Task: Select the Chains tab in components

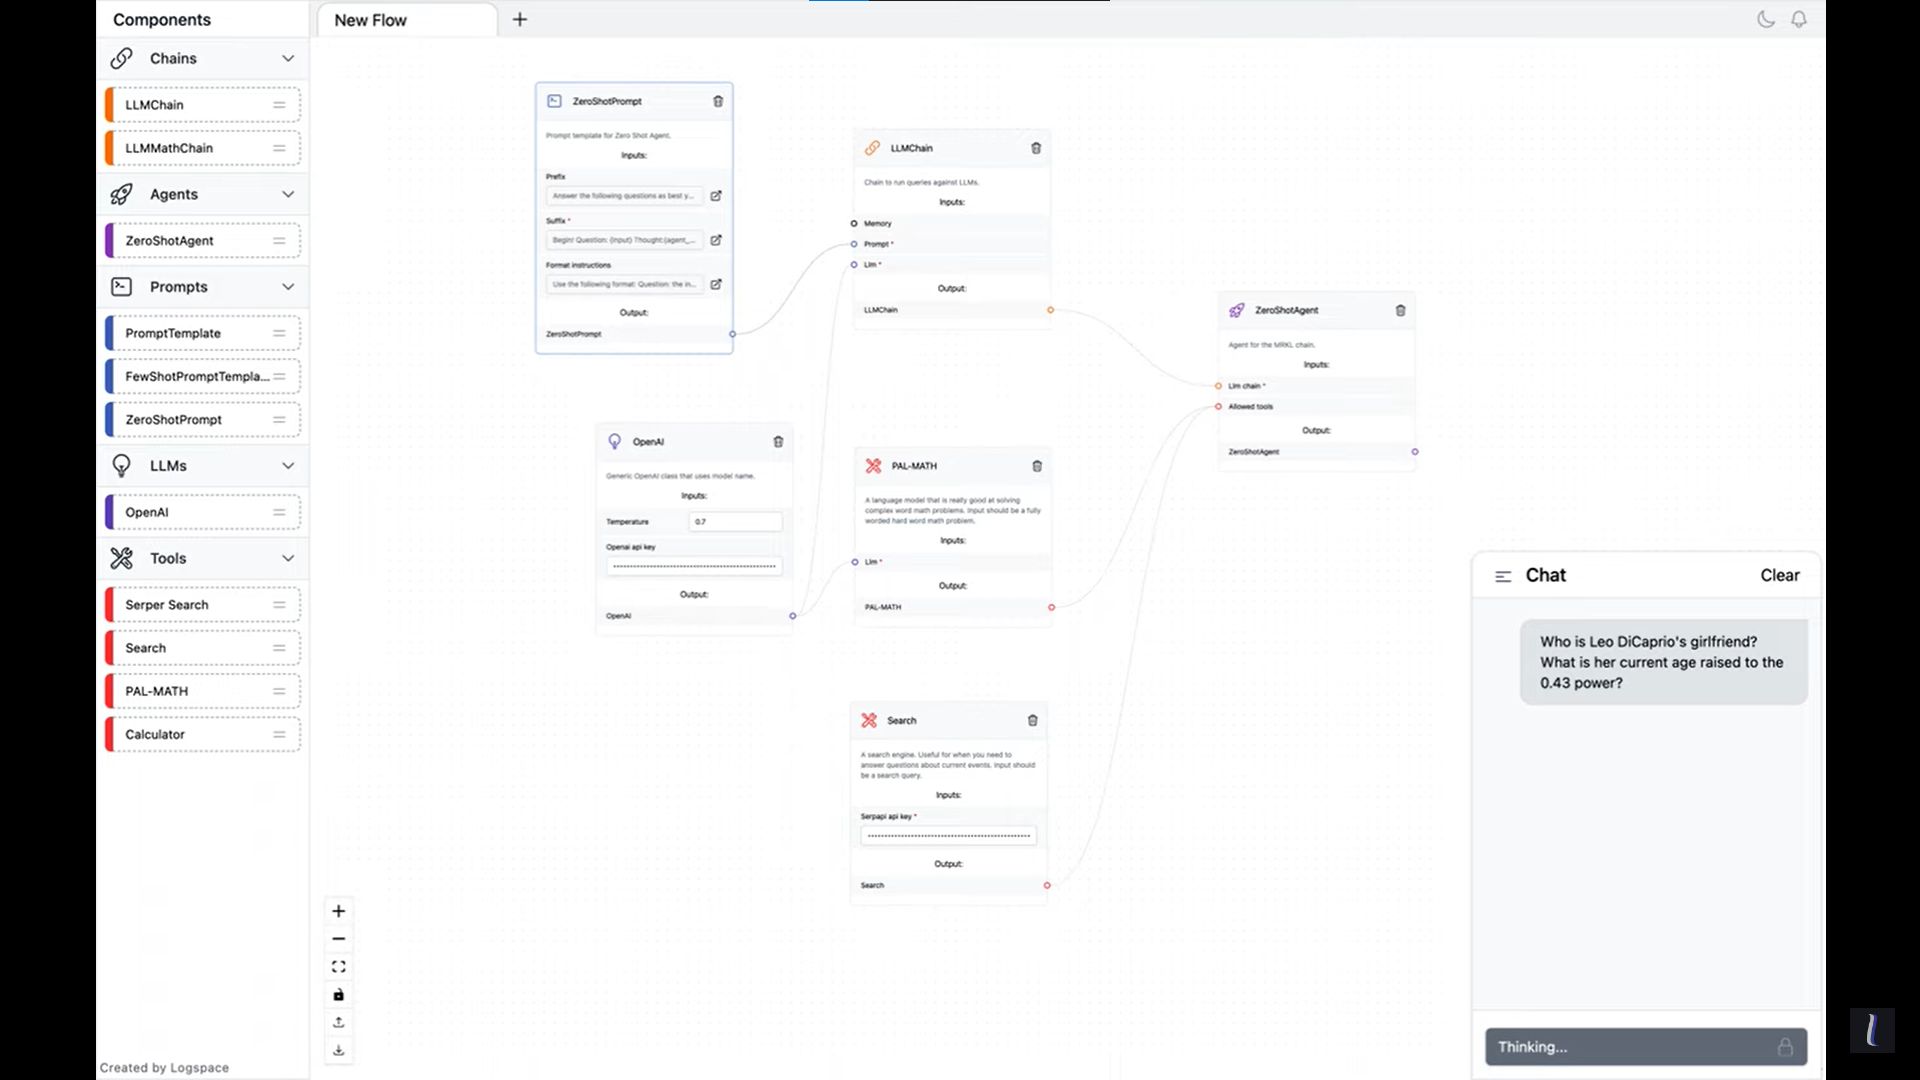Action: [202, 58]
